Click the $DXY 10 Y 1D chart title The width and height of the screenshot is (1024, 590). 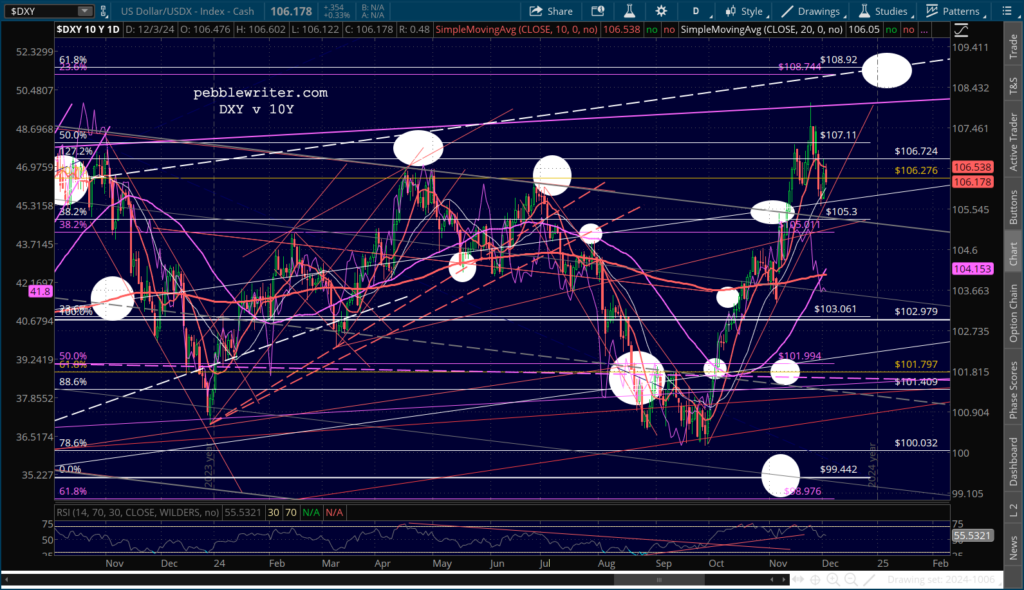pyautogui.click(x=88, y=29)
